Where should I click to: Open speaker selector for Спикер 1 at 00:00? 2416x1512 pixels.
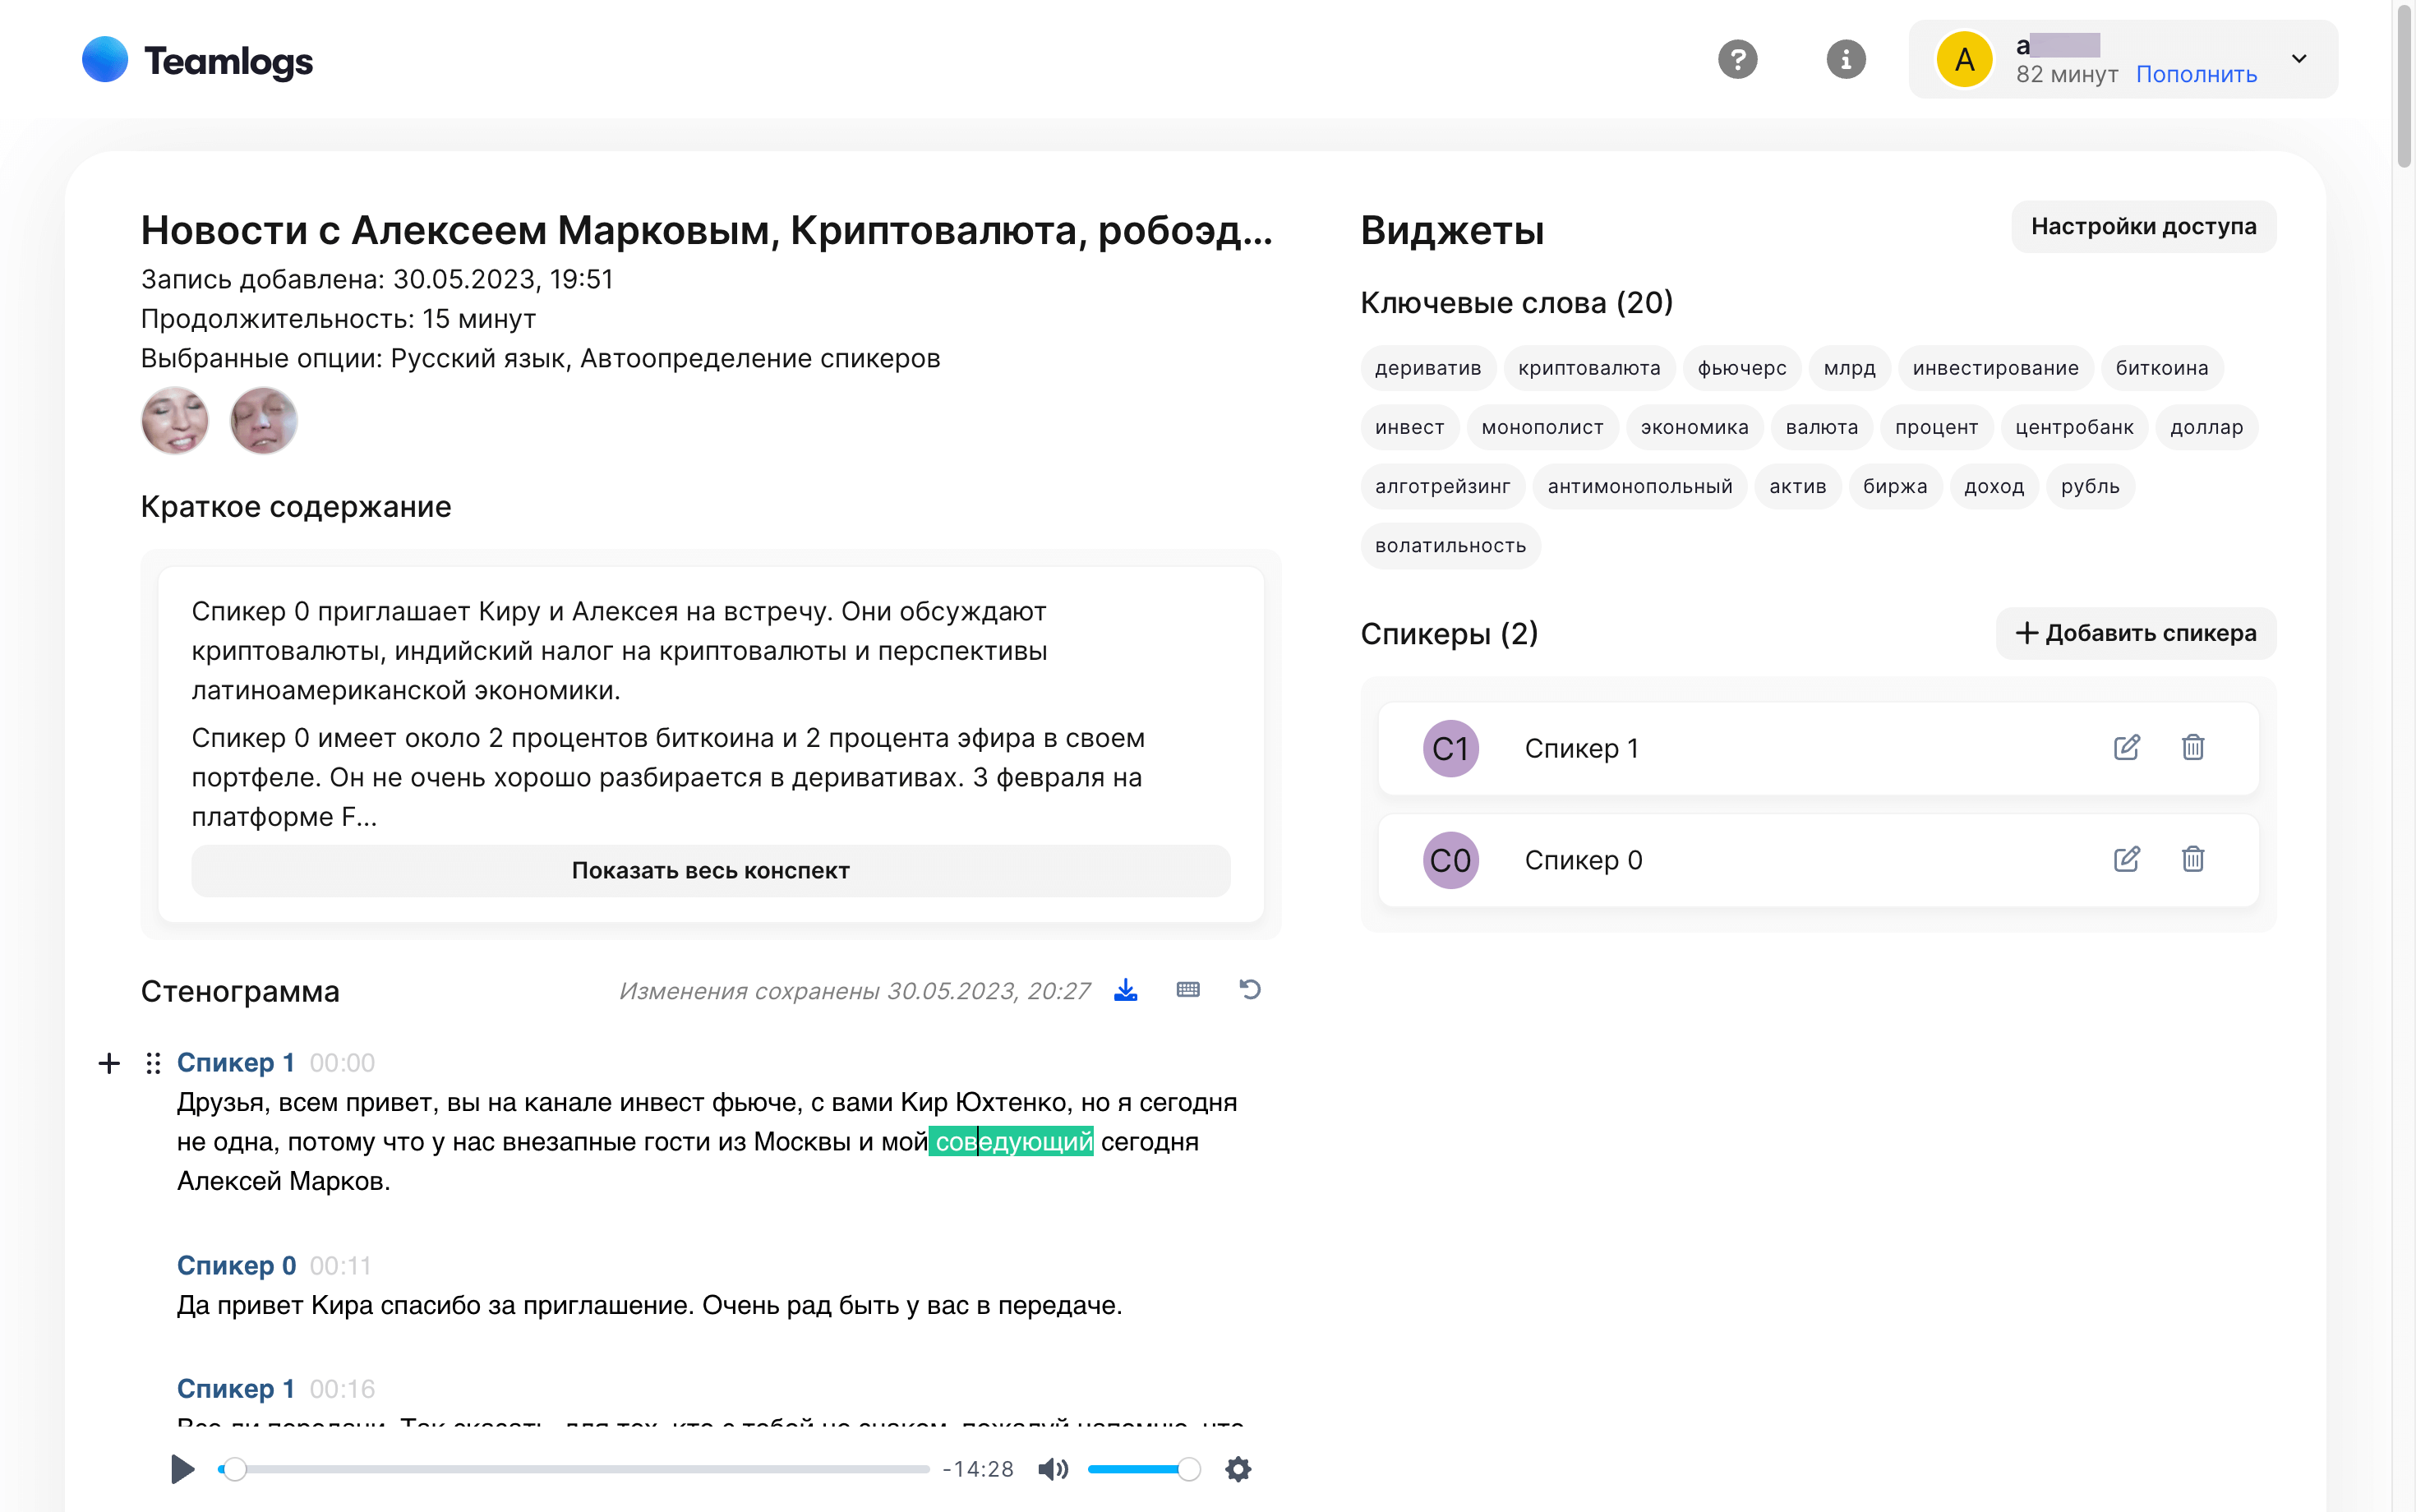point(236,1062)
